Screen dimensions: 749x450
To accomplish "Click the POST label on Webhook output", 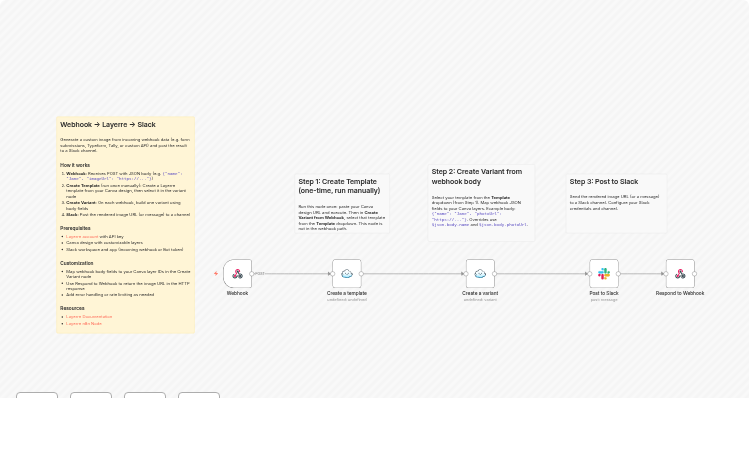I will coord(260,274).
